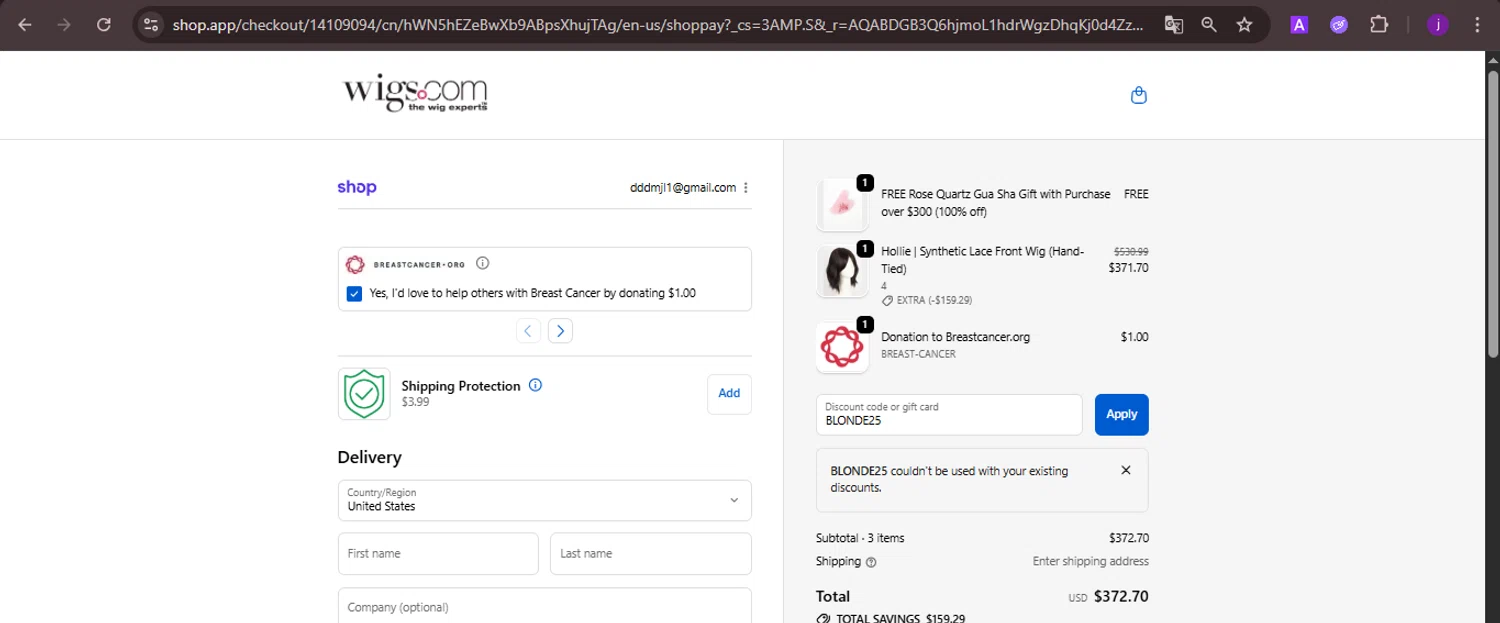Bookmark this page with star icon
This screenshot has width=1500, height=623.
click(1244, 25)
